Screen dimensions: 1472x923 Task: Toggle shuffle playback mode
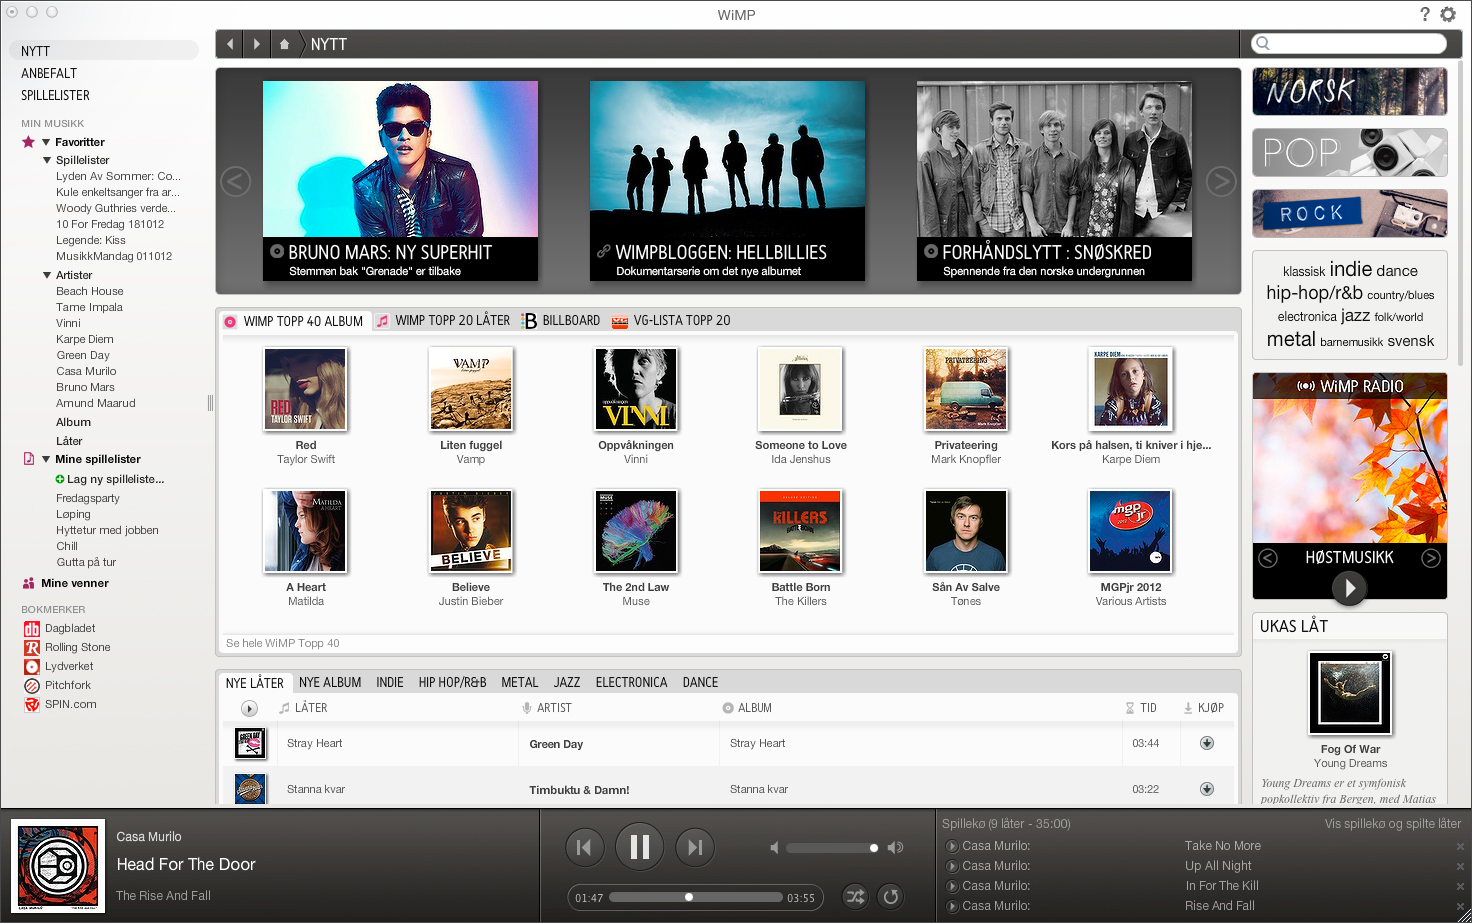[855, 897]
